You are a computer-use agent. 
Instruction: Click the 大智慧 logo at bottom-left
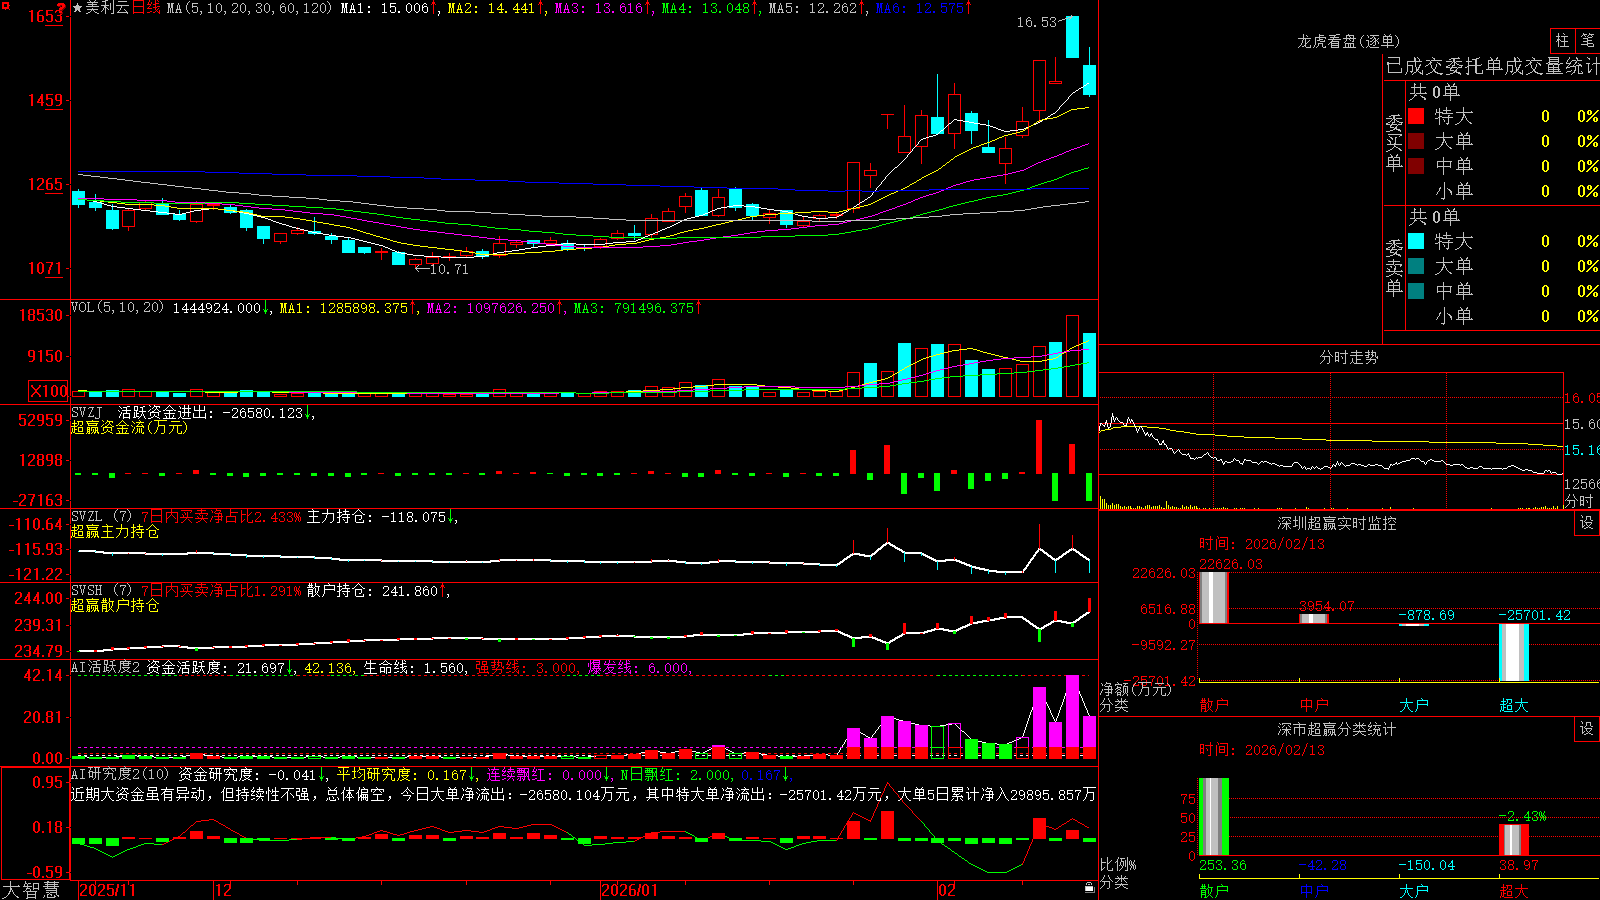[31, 889]
